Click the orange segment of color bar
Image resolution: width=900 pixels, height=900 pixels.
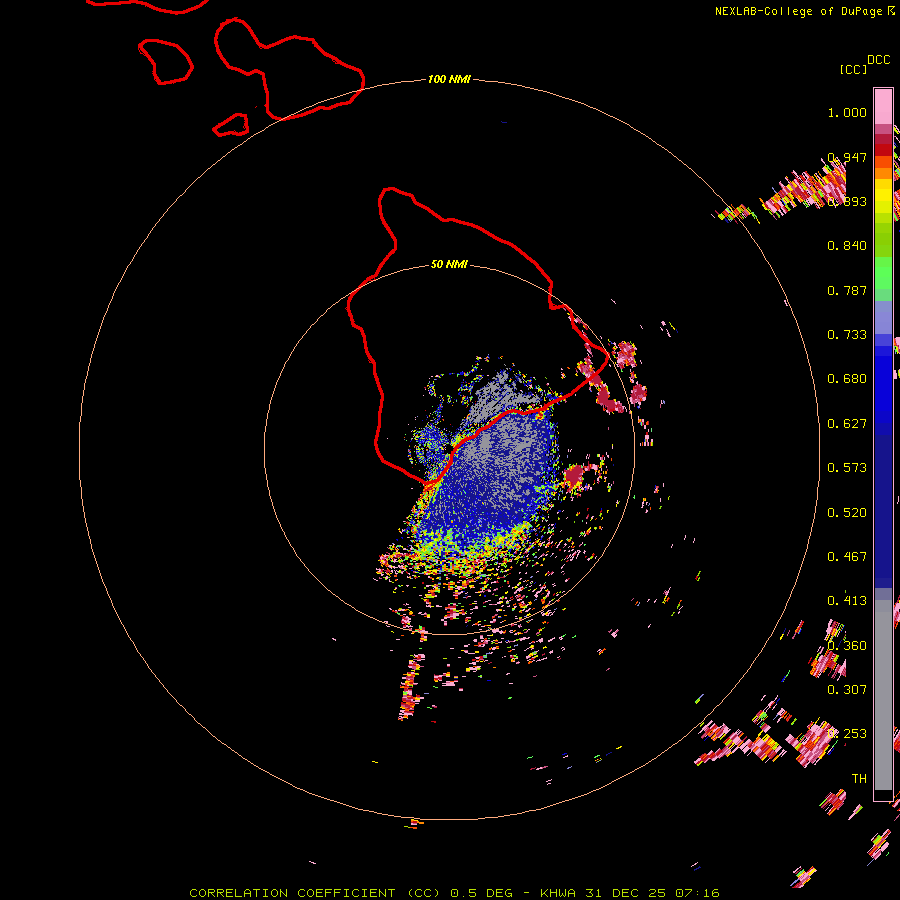click(x=883, y=167)
